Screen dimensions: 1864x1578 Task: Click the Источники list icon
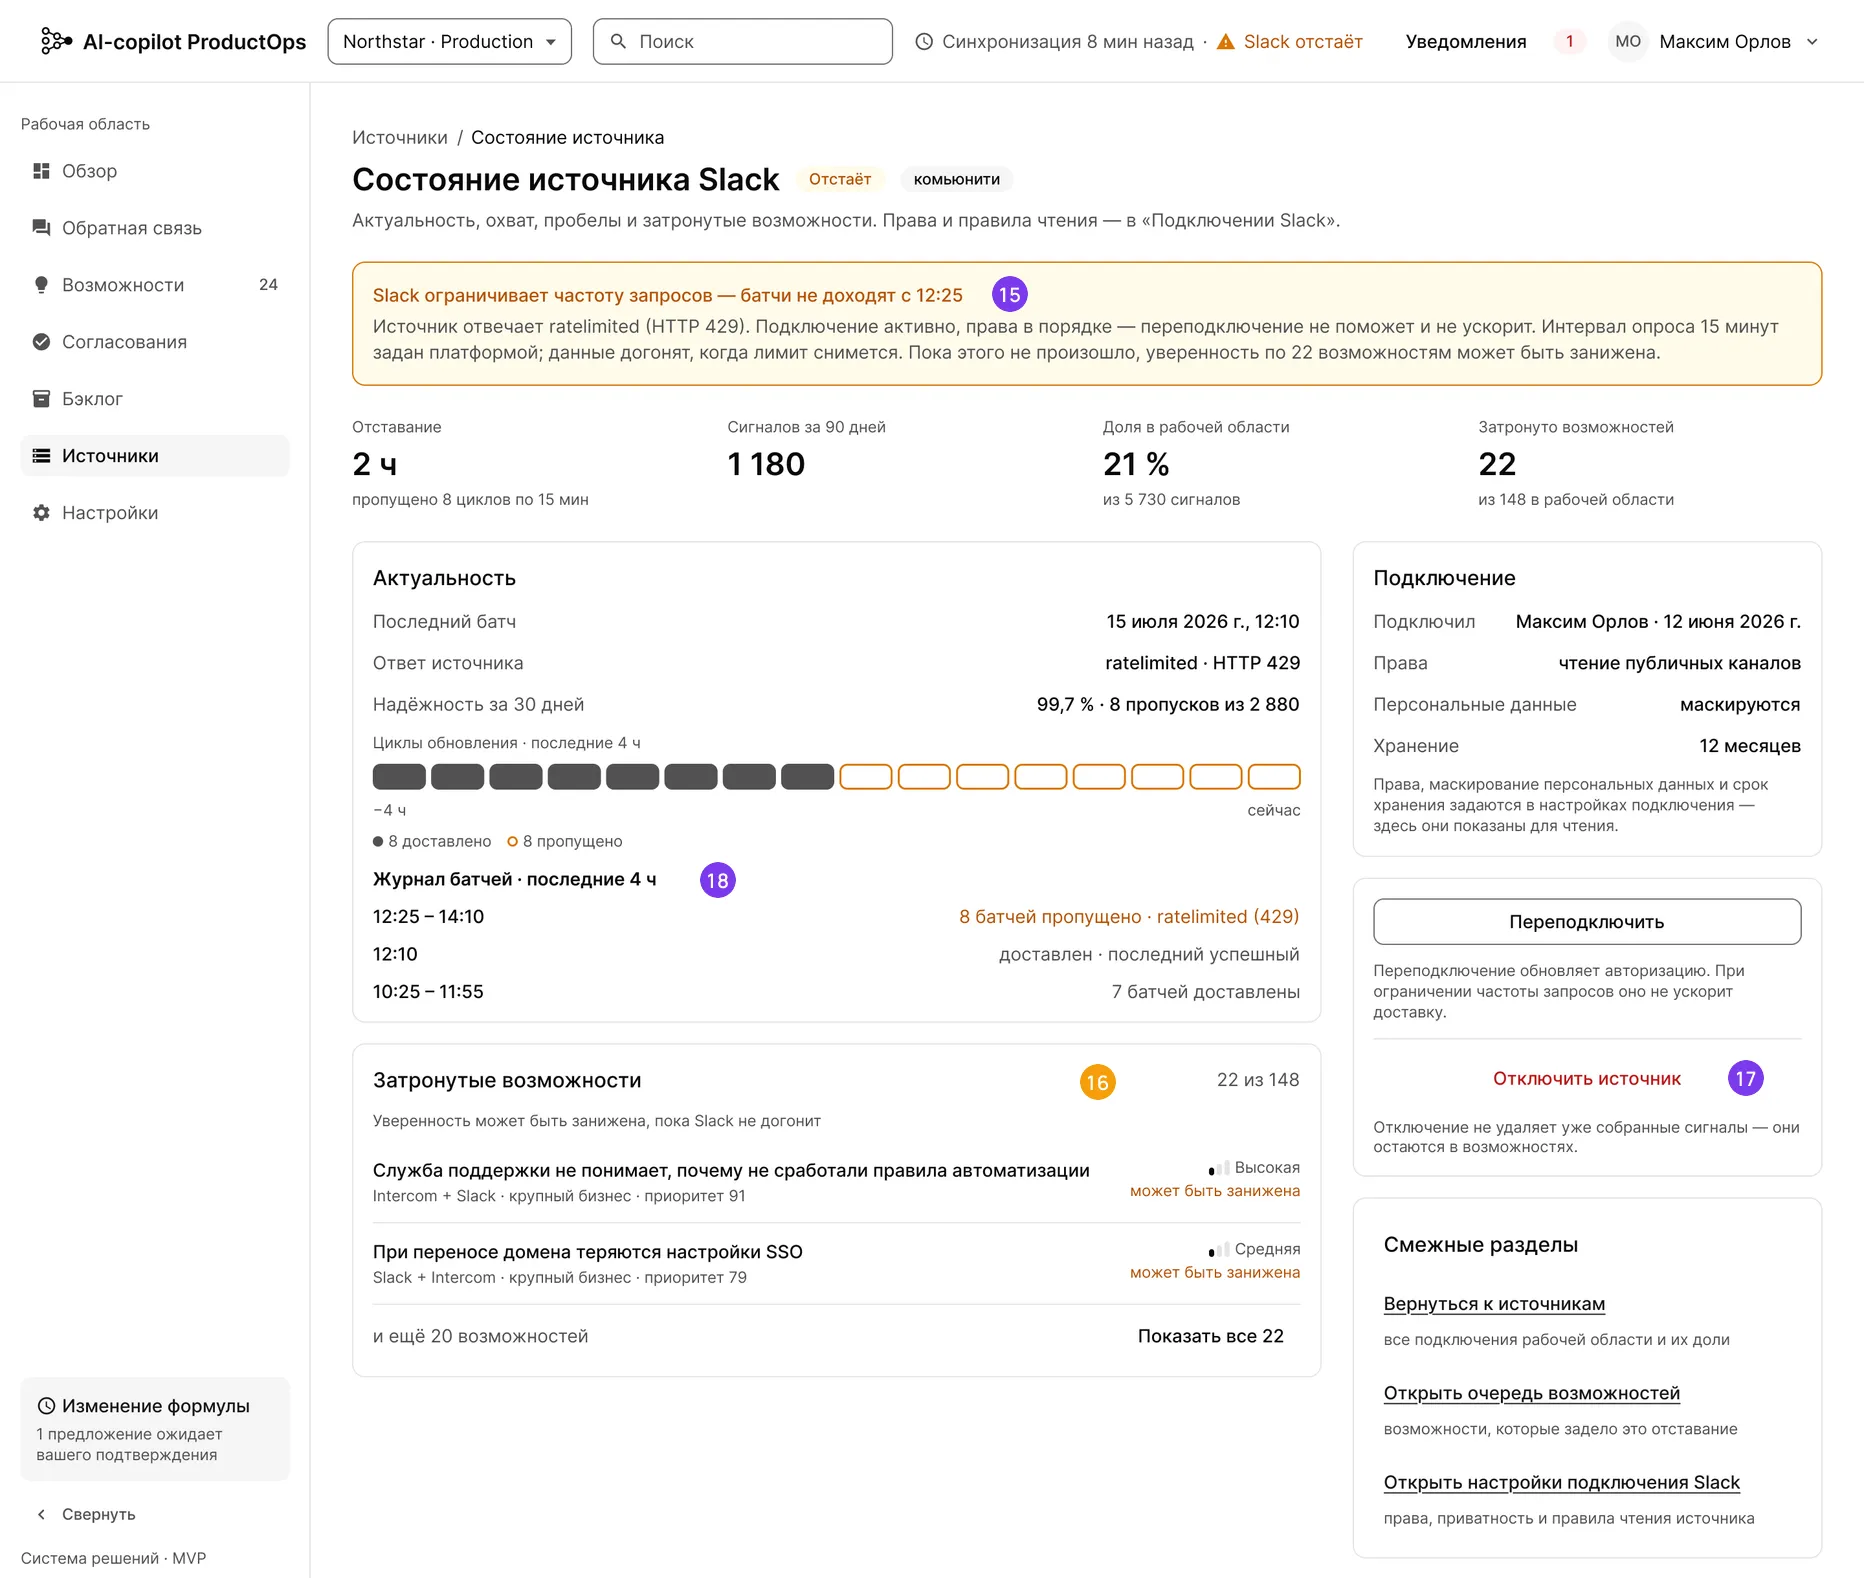[x=41, y=456]
